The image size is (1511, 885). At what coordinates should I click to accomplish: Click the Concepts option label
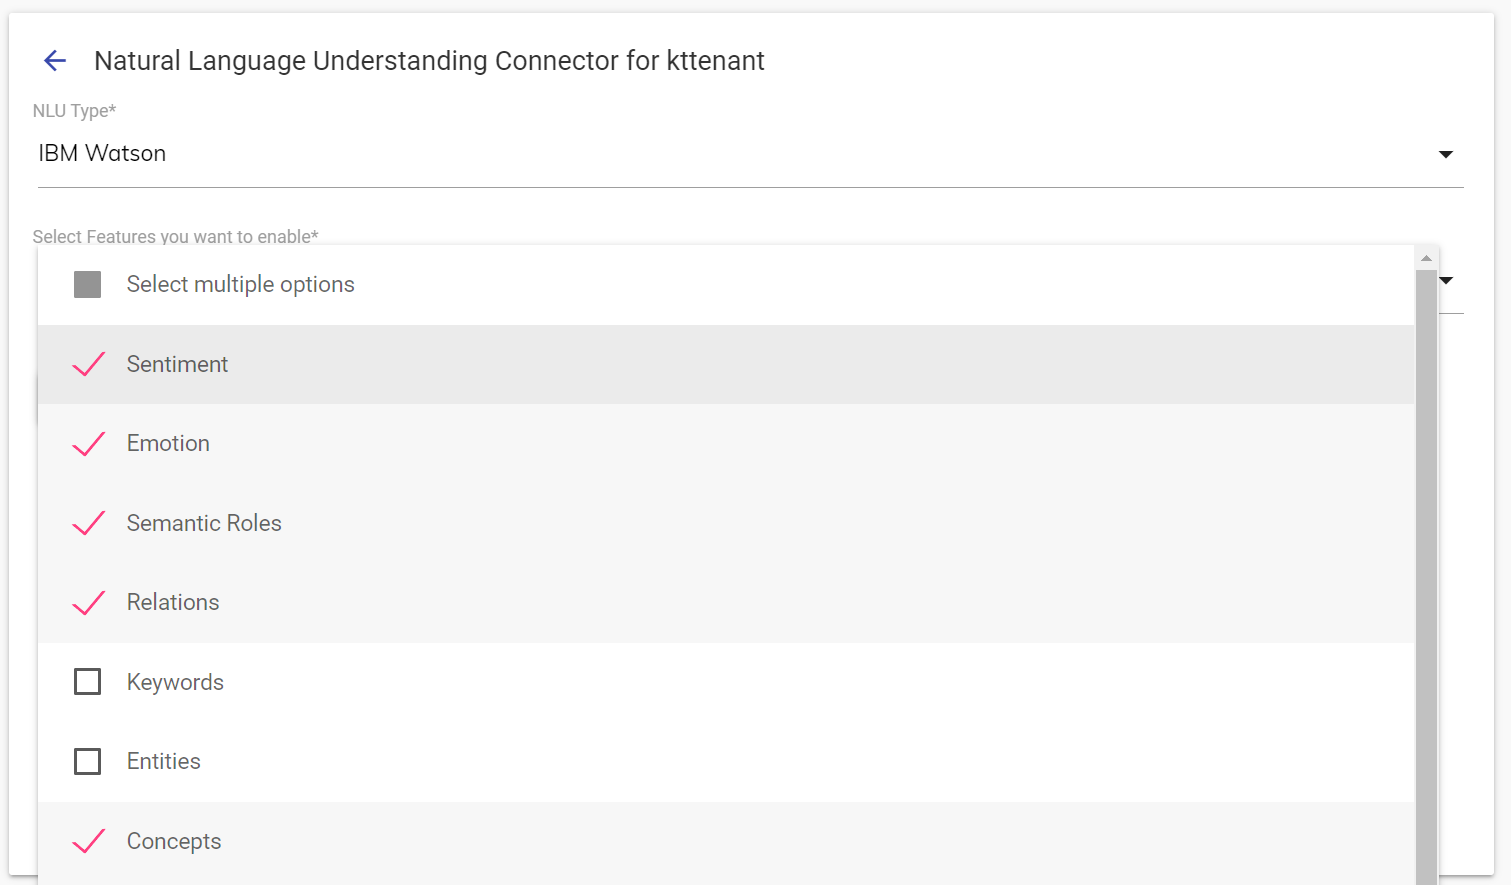174,841
